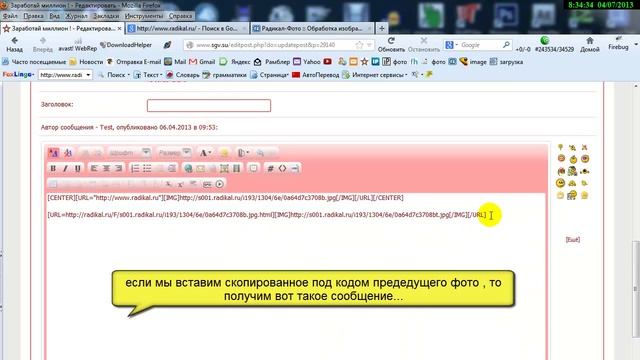Wrap selection in CODE tags via hash icon

point(270,169)
